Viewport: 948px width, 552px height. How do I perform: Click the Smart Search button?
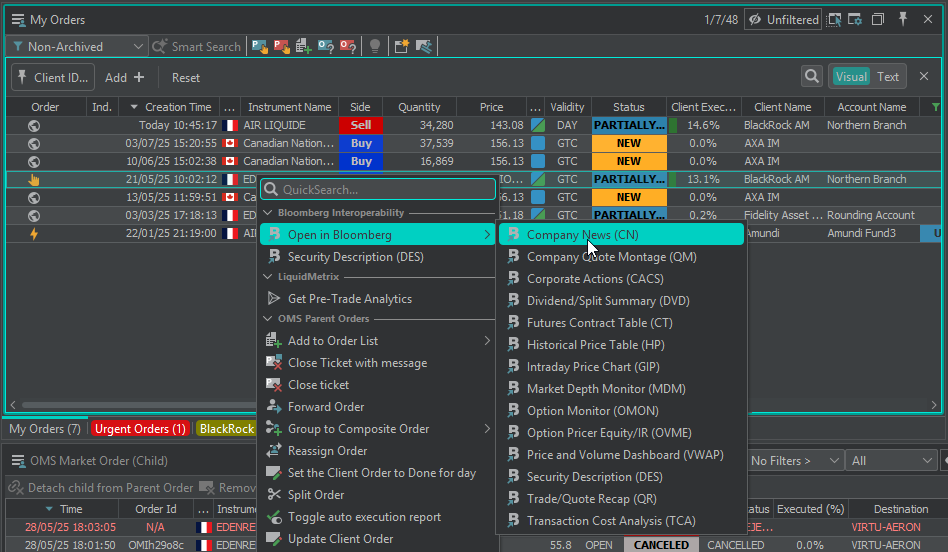(196, 47)
